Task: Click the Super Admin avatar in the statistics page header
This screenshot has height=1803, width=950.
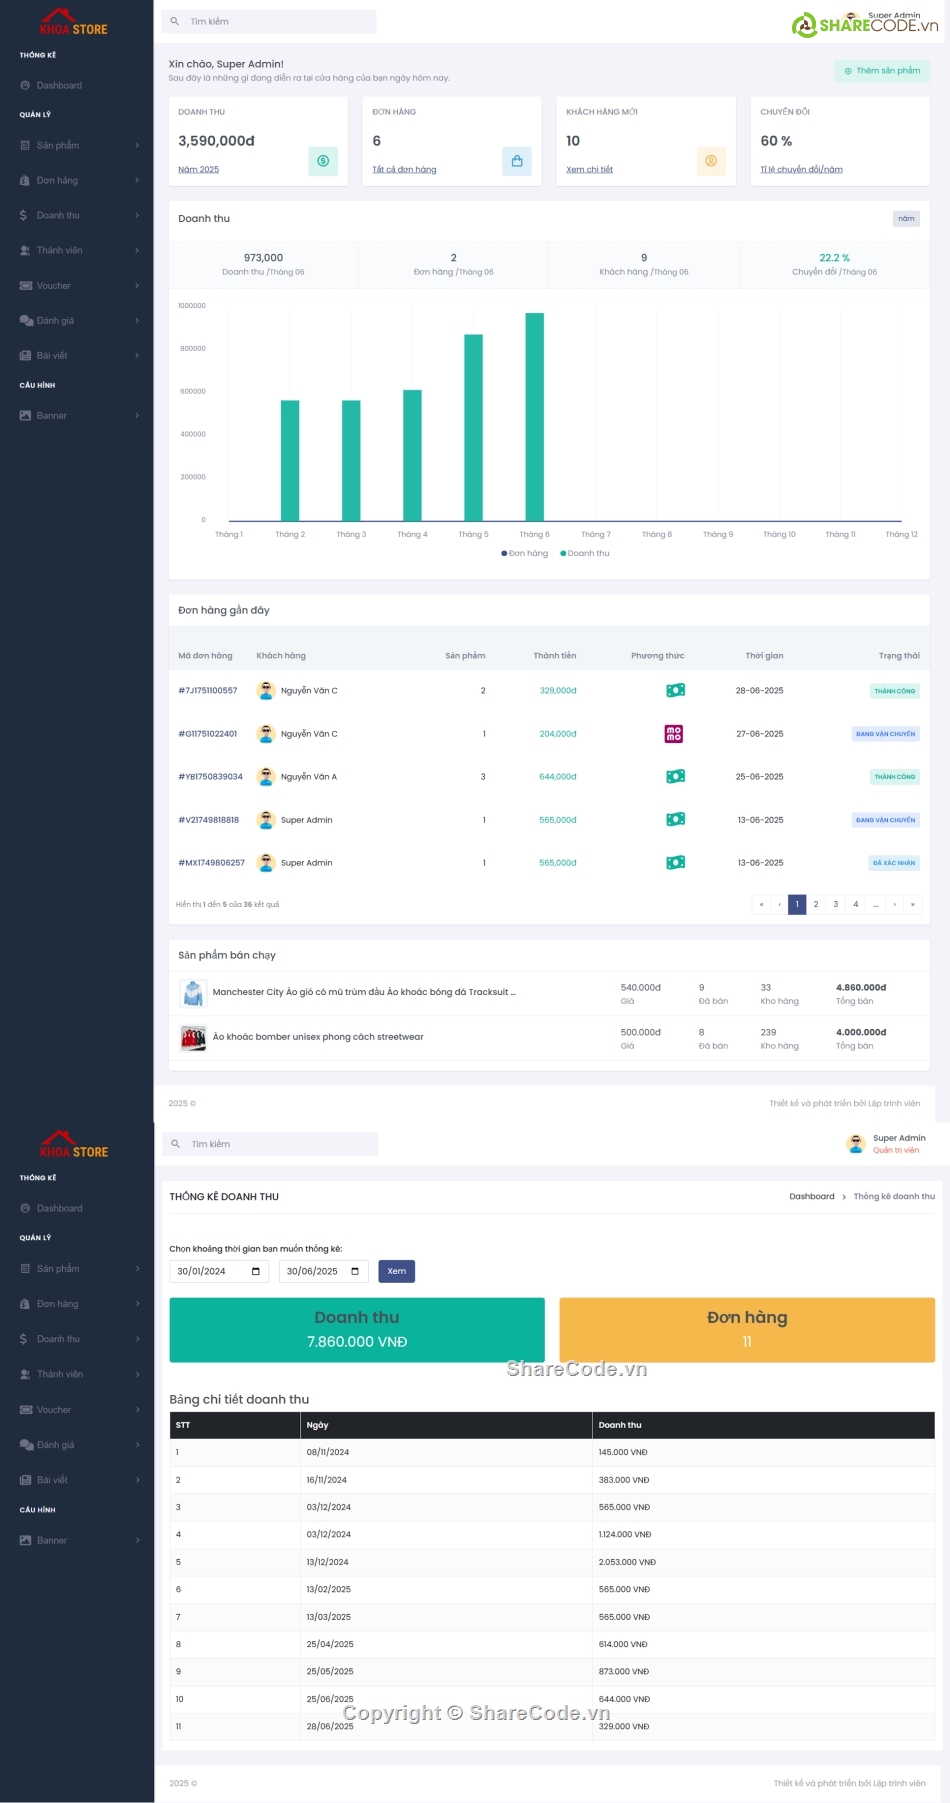Action: pyautogui.click(x=856, y=1144)
